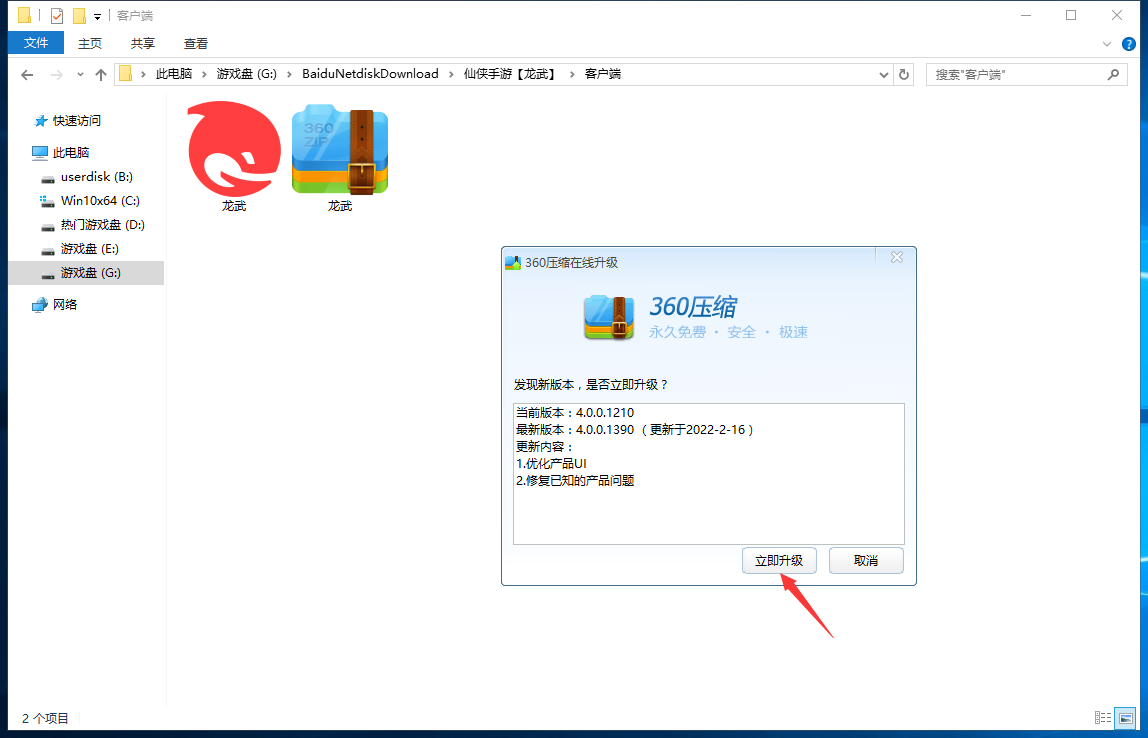Screen dimensions: 1148x738
Task: Select the red 龙武 application icon
Action: 233,150
